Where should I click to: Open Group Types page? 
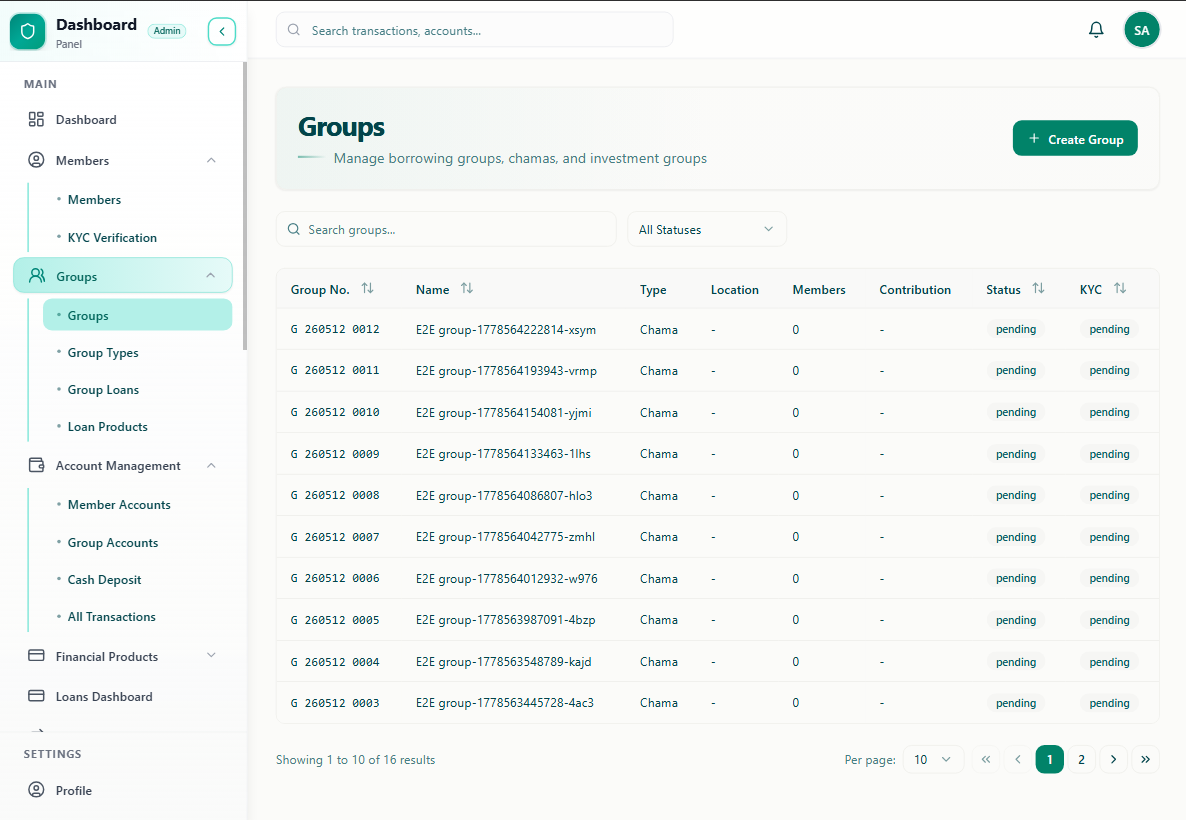point(103,353)
